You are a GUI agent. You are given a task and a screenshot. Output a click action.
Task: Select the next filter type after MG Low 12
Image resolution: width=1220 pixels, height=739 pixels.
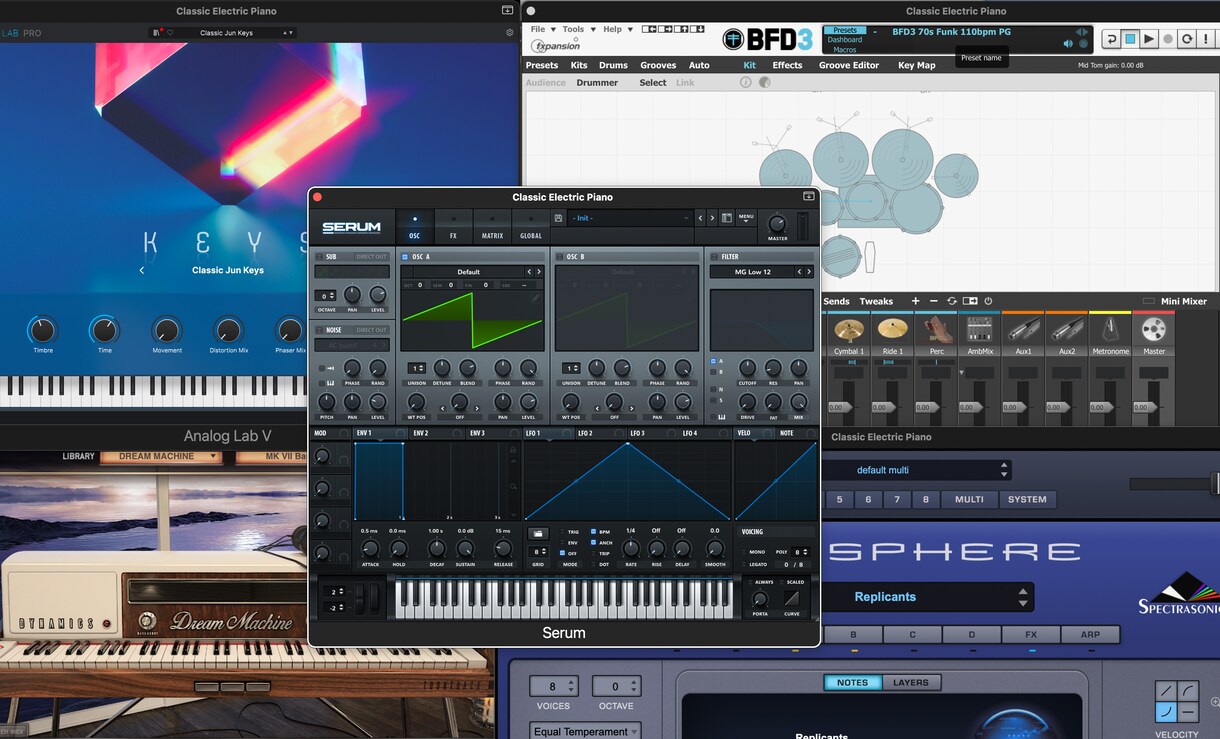809,272
